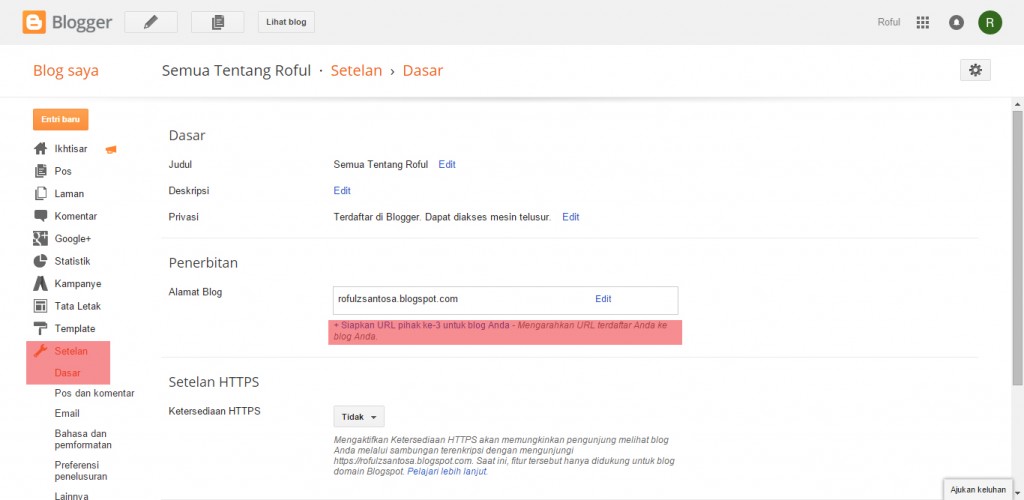Click the Tata Letak layout icon
The height and width of the screenshot is (500, 1024).
pos(40,306)
